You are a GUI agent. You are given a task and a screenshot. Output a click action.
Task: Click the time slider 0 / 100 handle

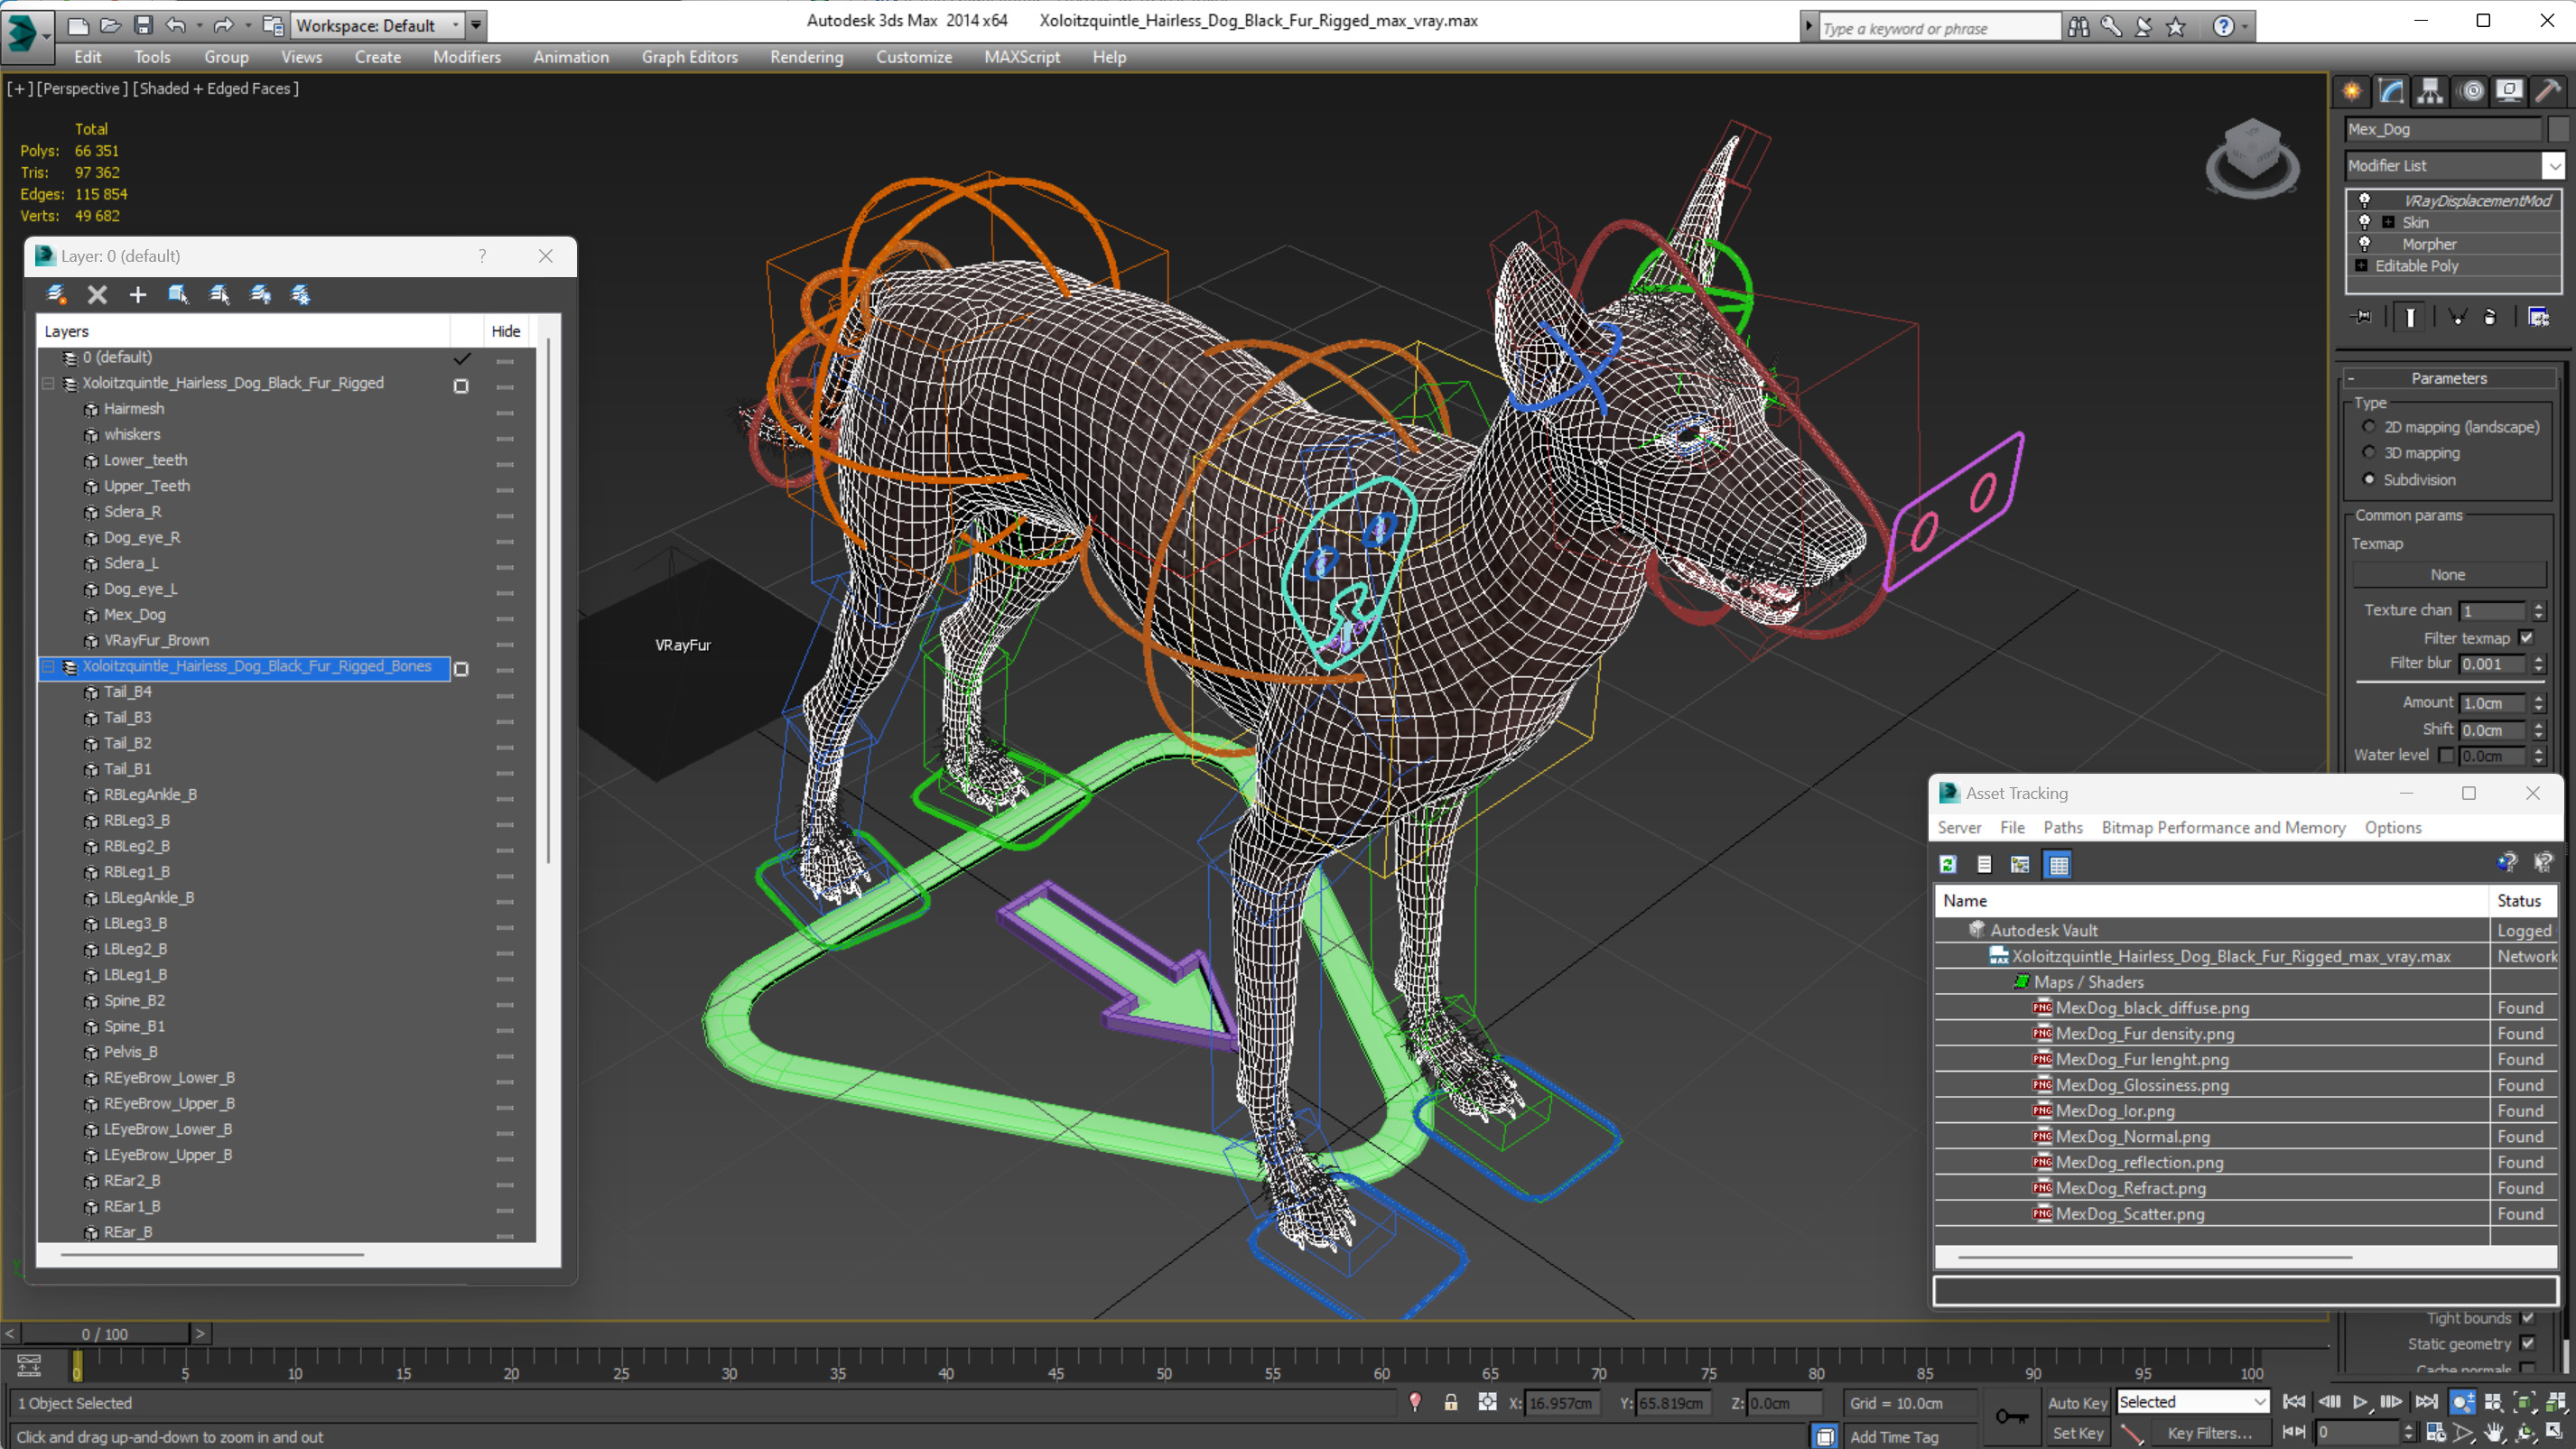105,1334
